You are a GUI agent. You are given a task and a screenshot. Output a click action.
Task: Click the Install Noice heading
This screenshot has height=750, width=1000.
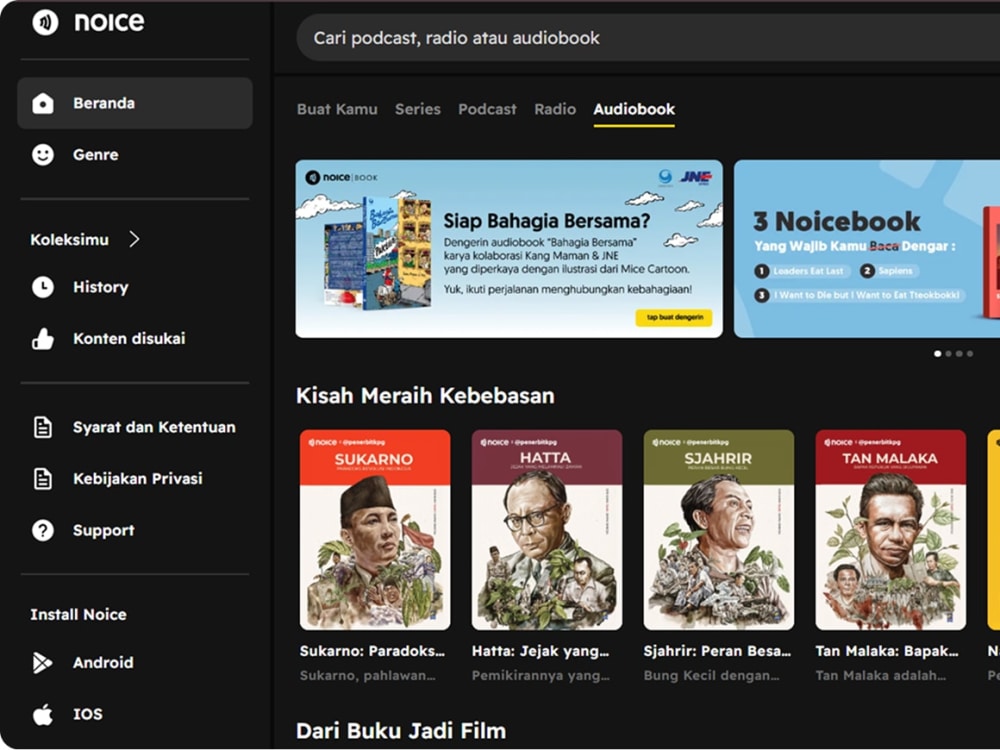78,615
